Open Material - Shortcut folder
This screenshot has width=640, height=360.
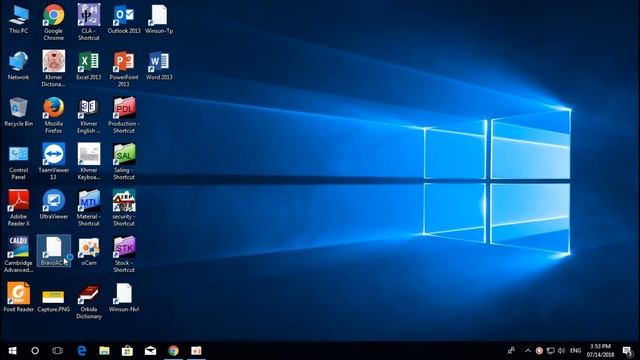[89, 208]
